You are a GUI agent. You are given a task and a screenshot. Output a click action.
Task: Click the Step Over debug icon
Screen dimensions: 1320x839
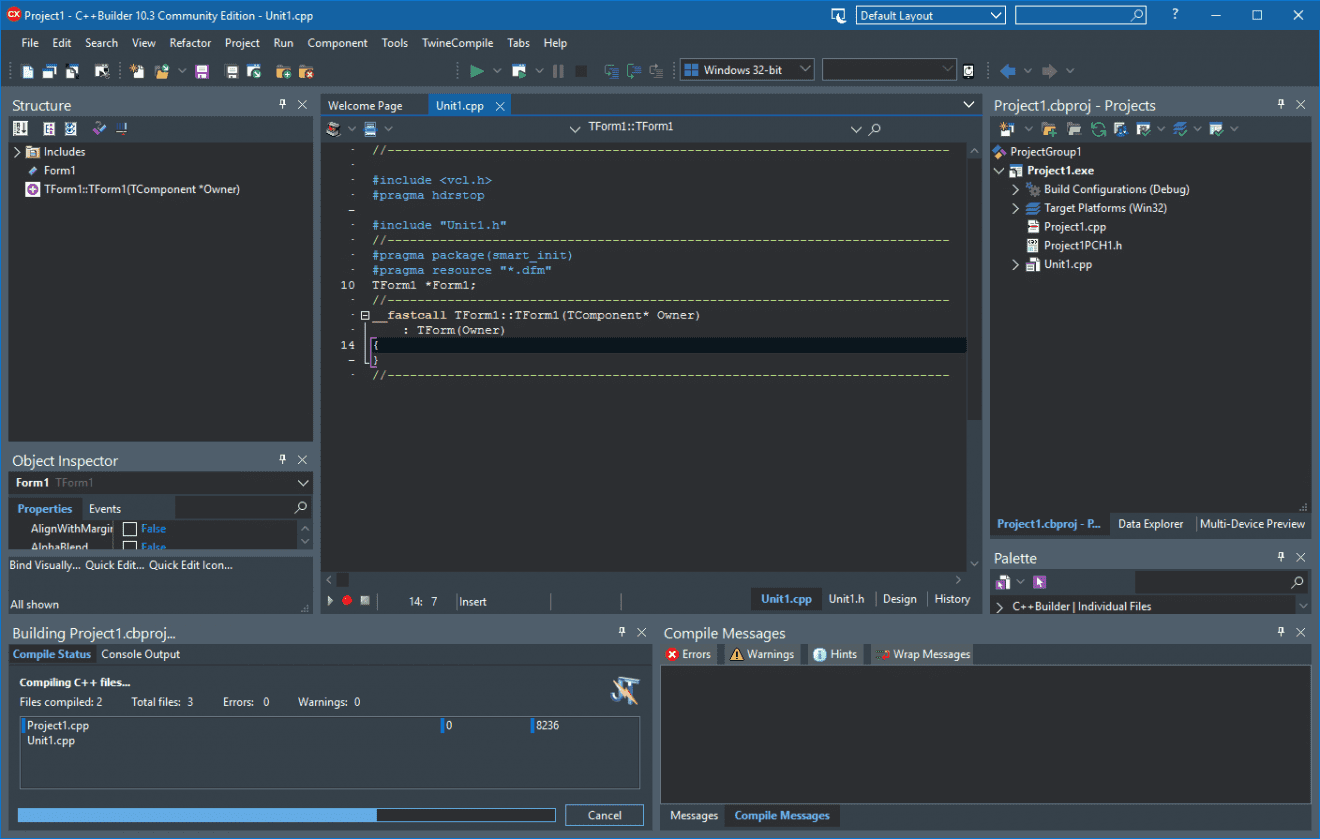634,71
